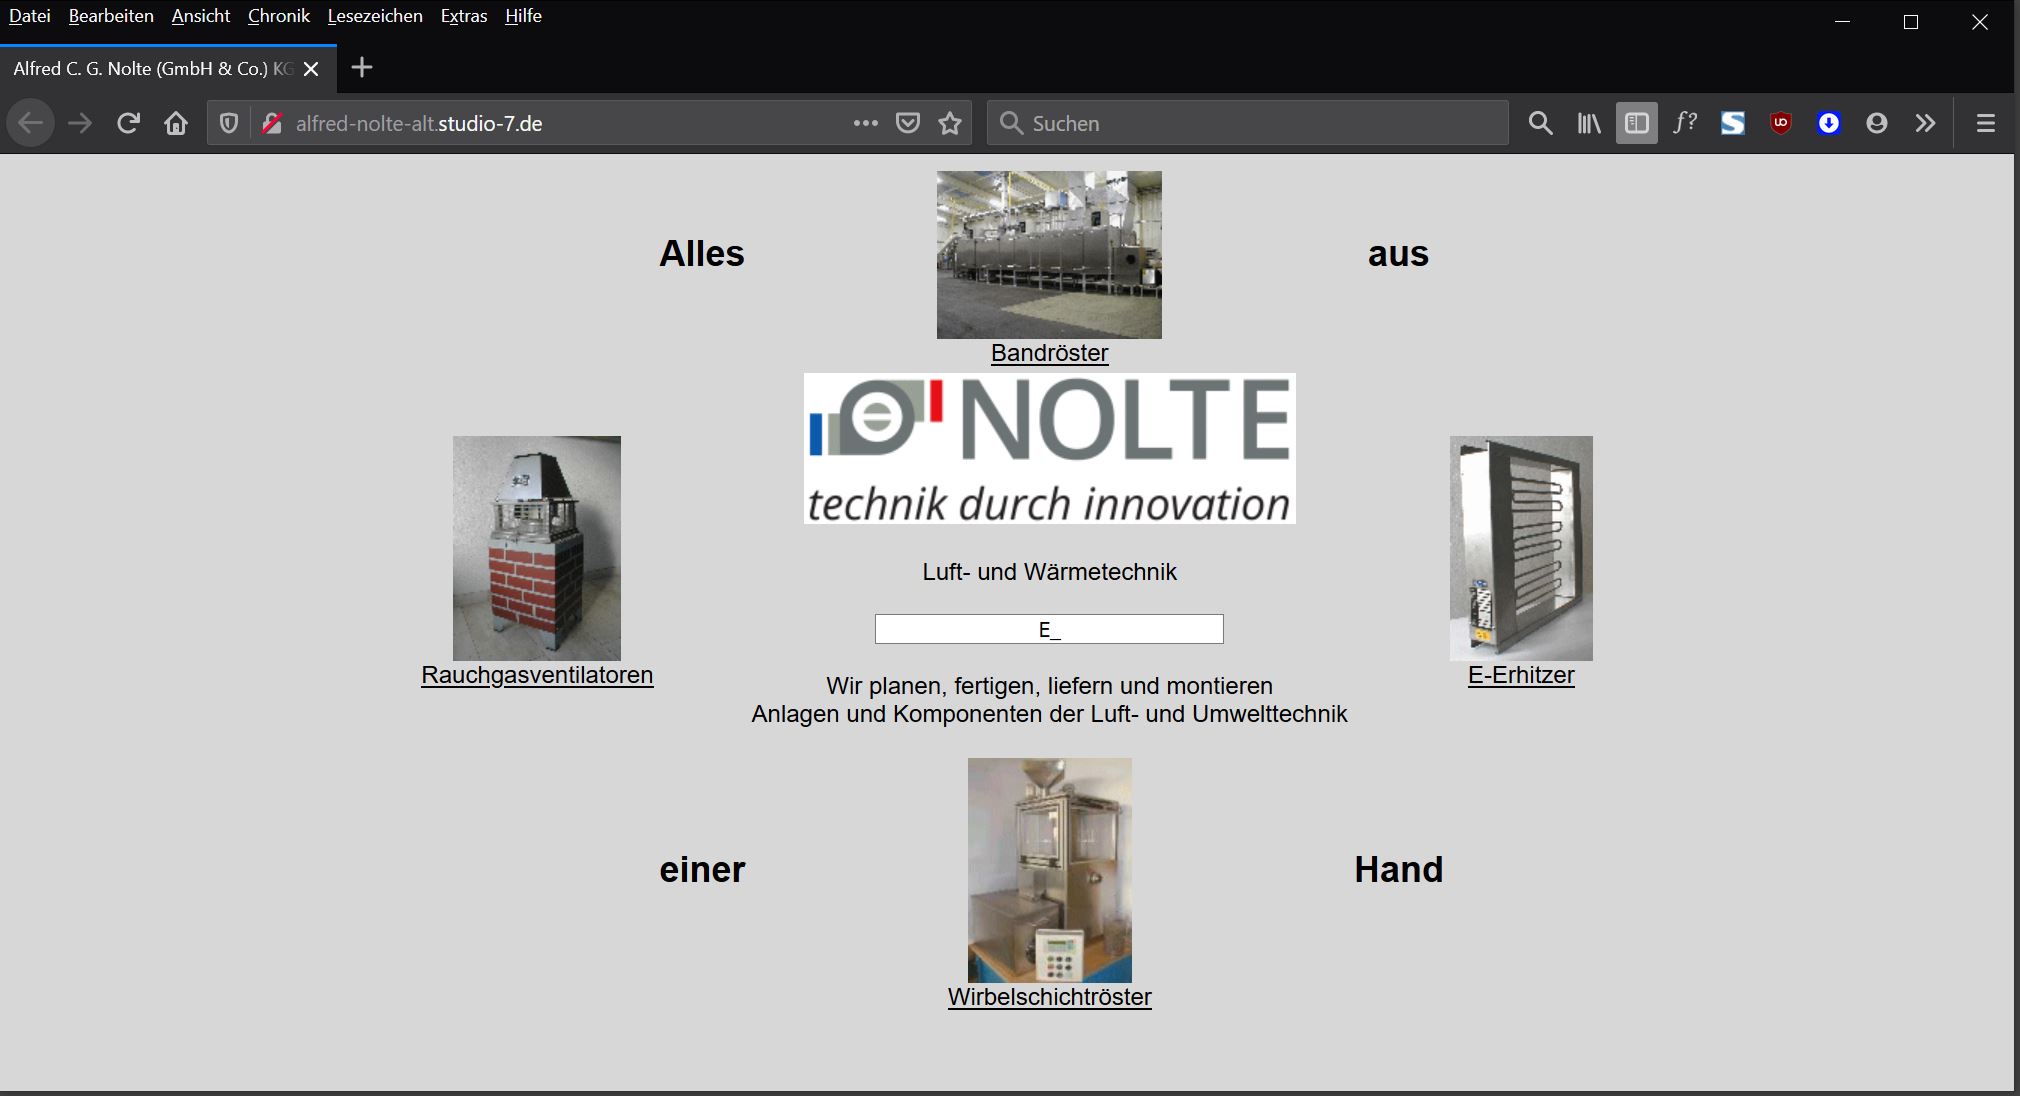The width and height of the screenshot is (2020, 1096).
Task: Open the page actions three-dot menu
Action: (866, 123)
